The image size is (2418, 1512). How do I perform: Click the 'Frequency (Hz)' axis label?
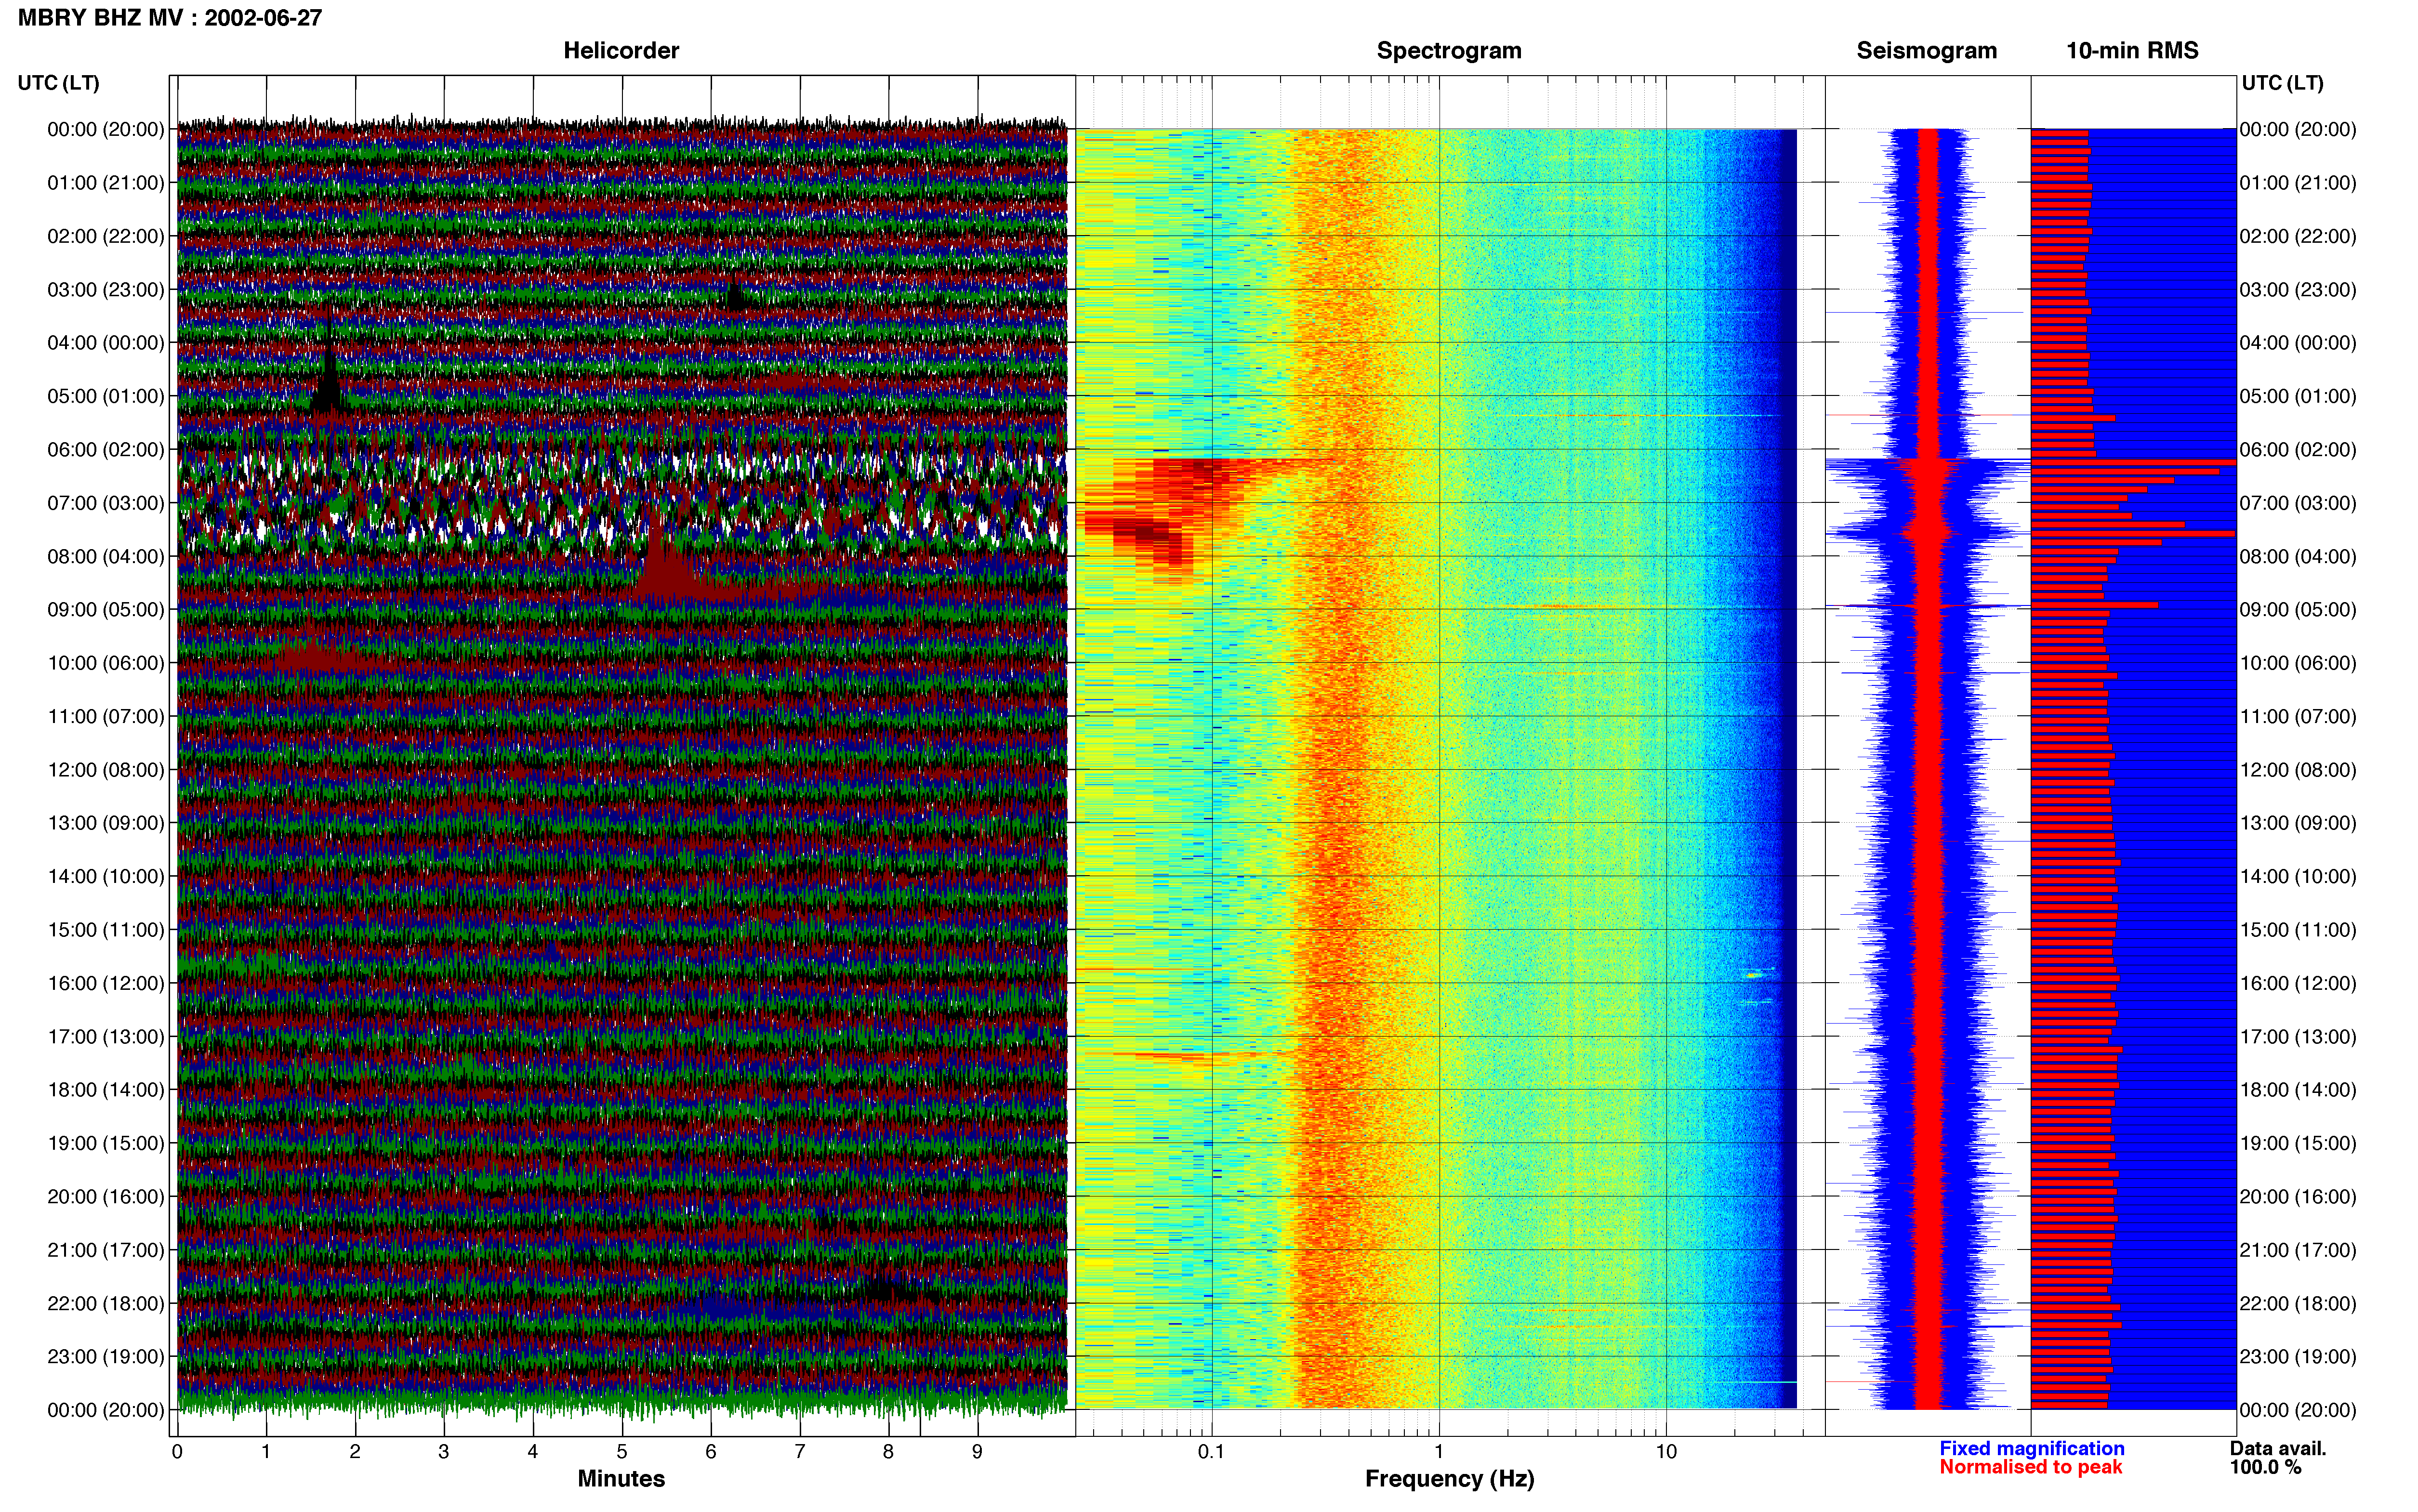[x=1449, y=1479]
